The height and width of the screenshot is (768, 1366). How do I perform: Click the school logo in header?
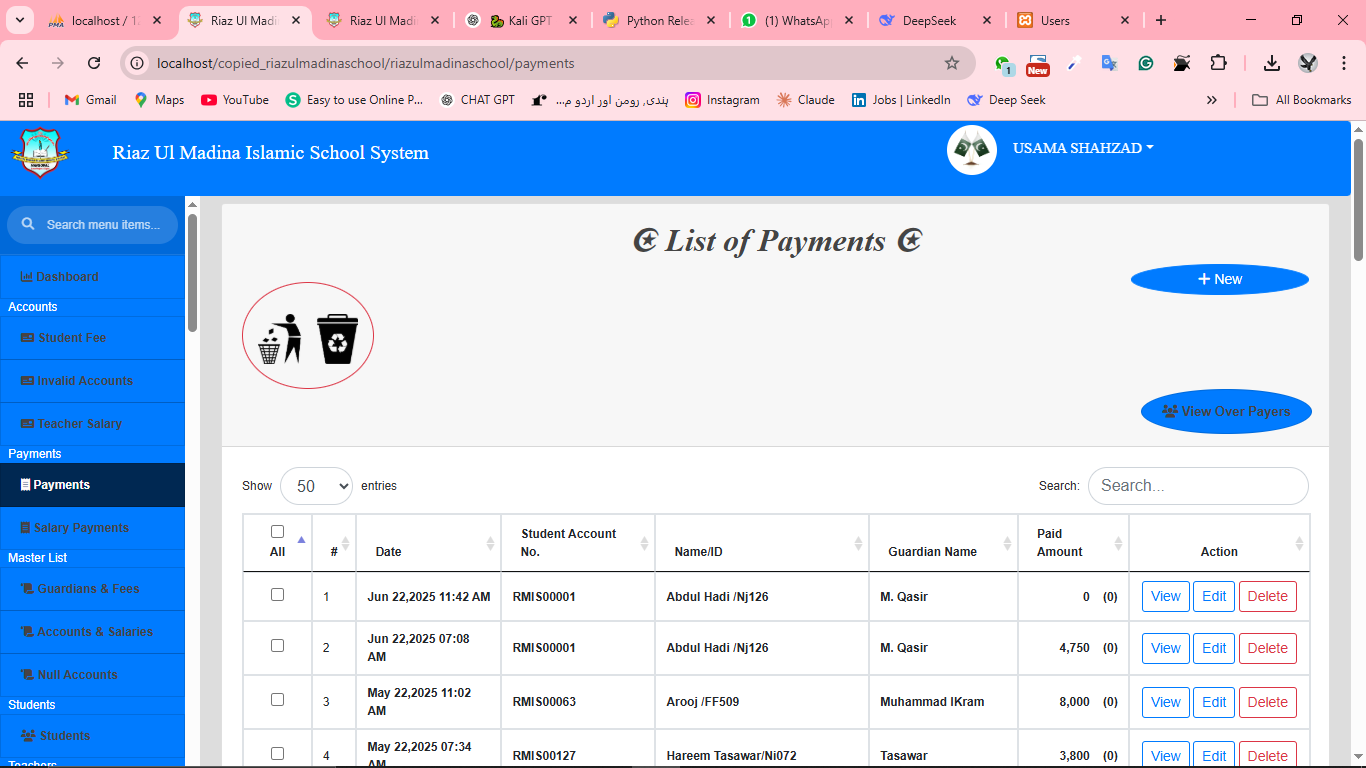click(39, 152)
